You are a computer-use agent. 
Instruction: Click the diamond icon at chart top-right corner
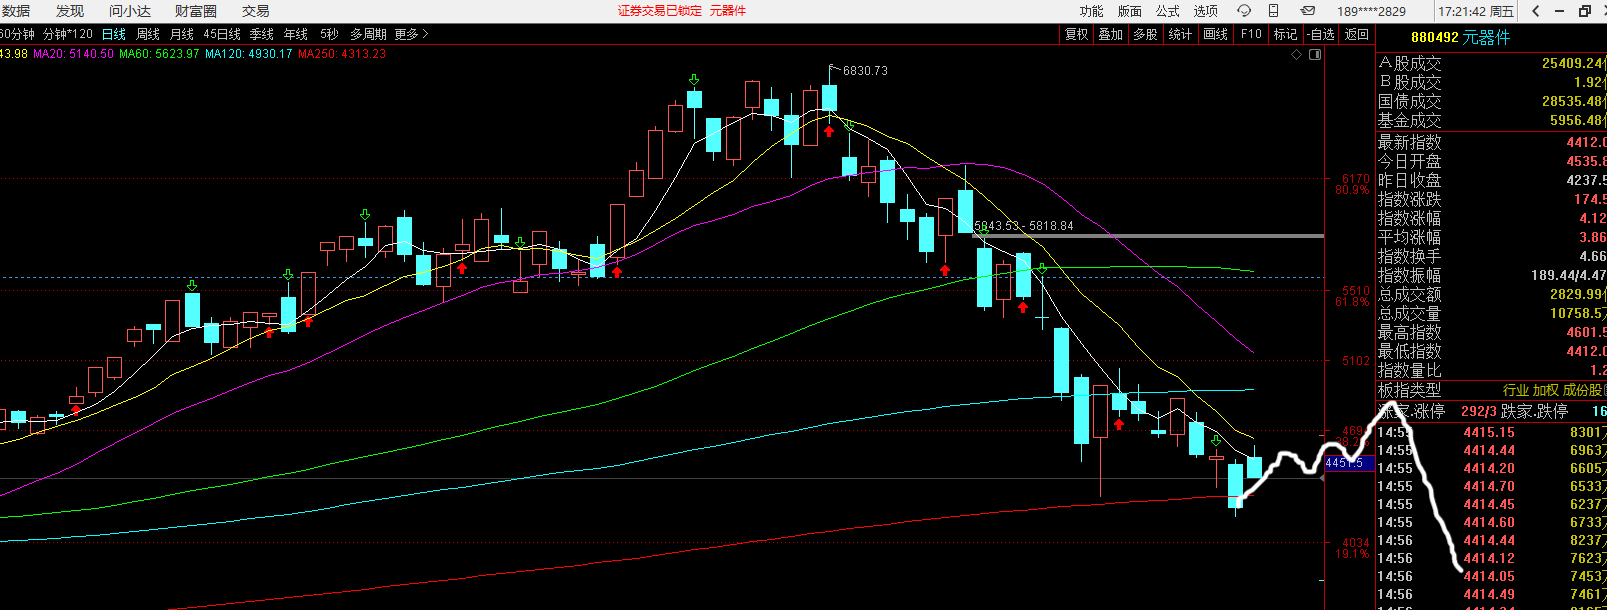(x=1297, y=54)
